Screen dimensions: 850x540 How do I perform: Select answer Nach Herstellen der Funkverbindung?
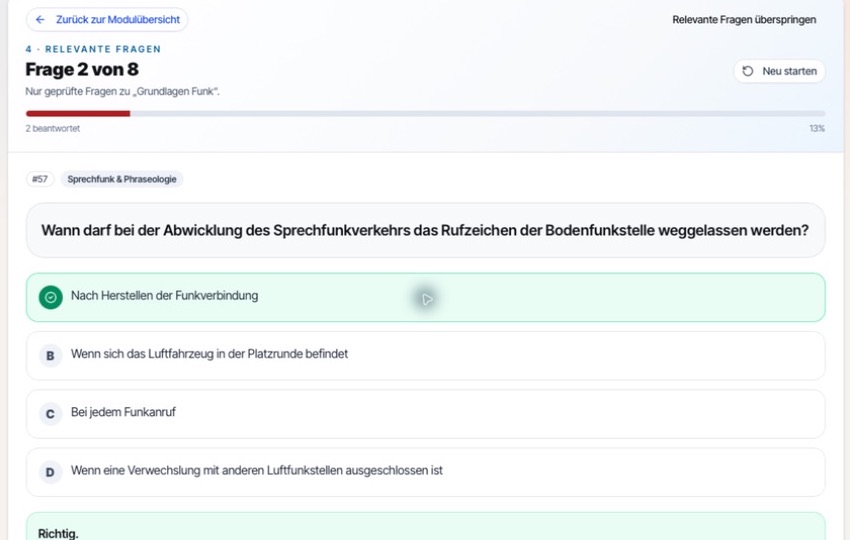click(x=426, y=297)
